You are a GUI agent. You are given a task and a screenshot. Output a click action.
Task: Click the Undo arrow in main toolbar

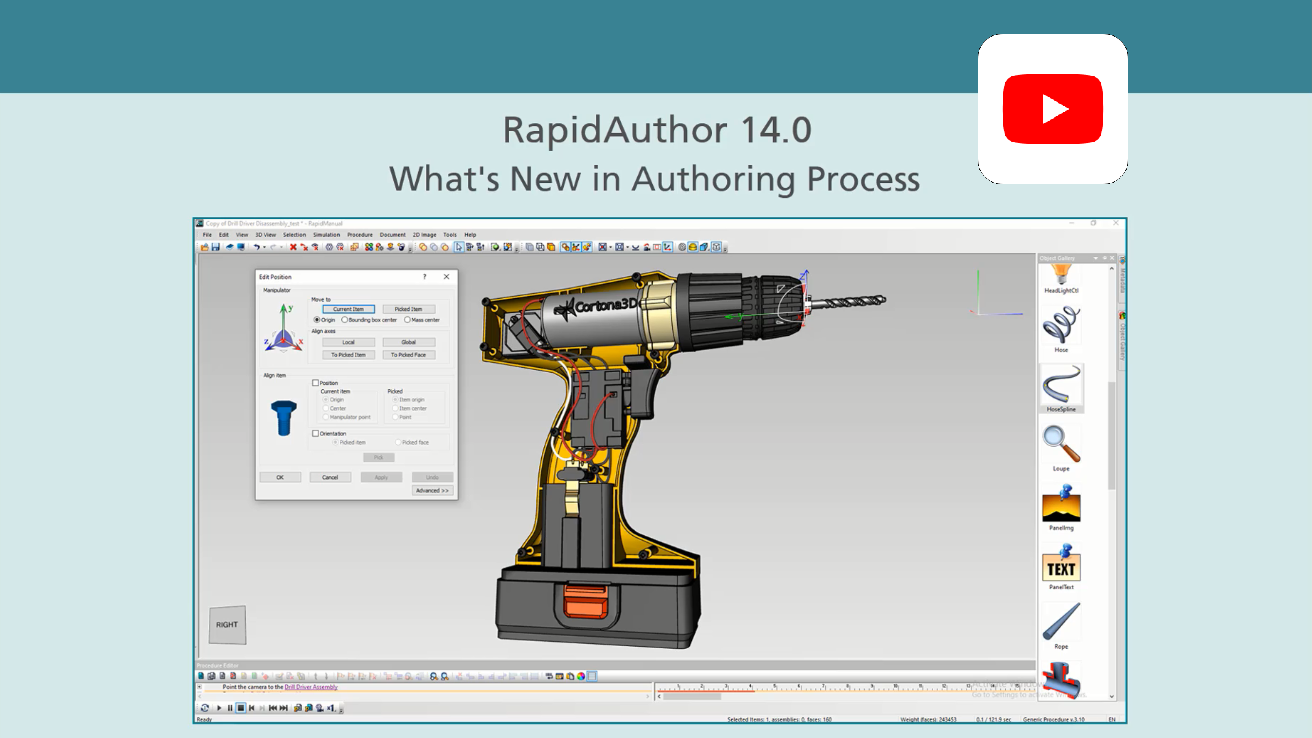[256, 246]
